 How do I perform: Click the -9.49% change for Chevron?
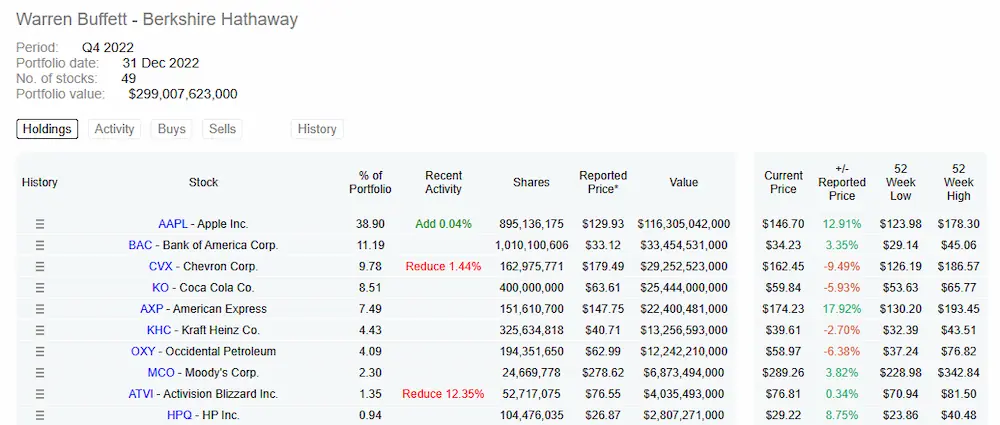coord(842,266)
